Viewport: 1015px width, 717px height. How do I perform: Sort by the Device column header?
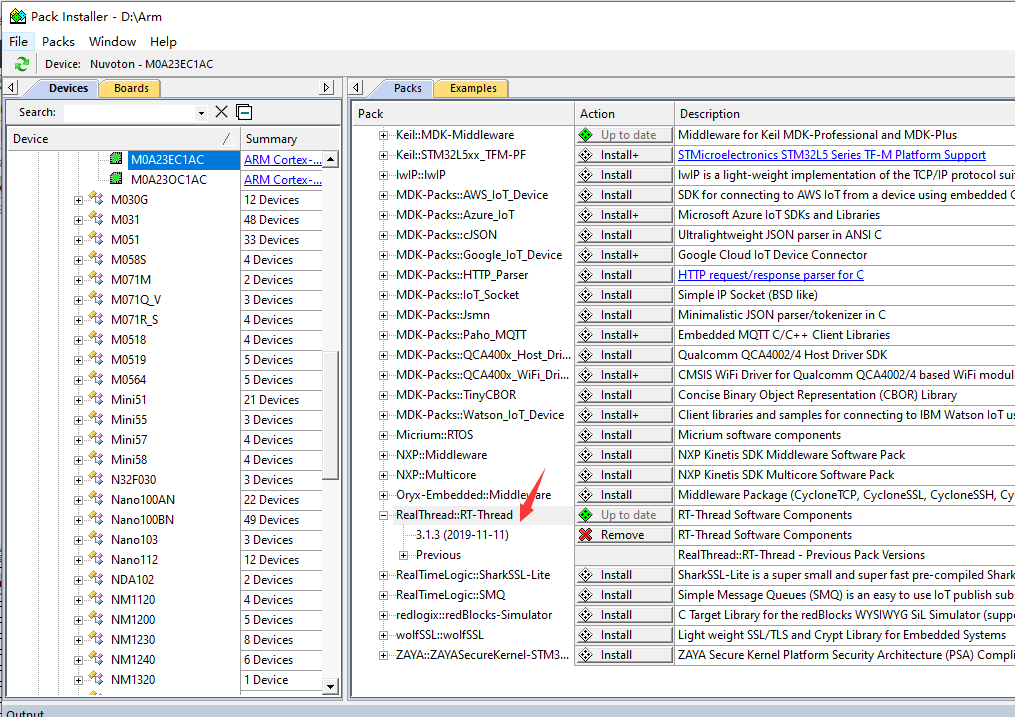click(123, 138)
